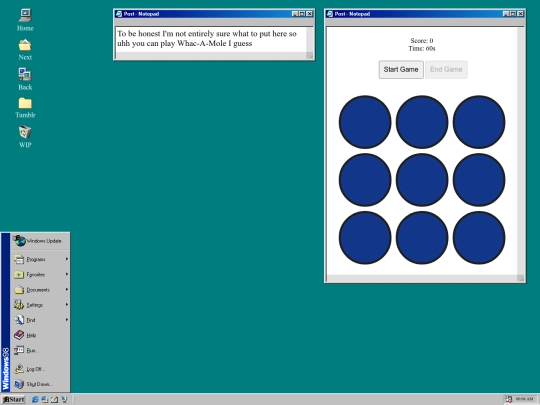Click the 'Time: 00s' text

422,49
